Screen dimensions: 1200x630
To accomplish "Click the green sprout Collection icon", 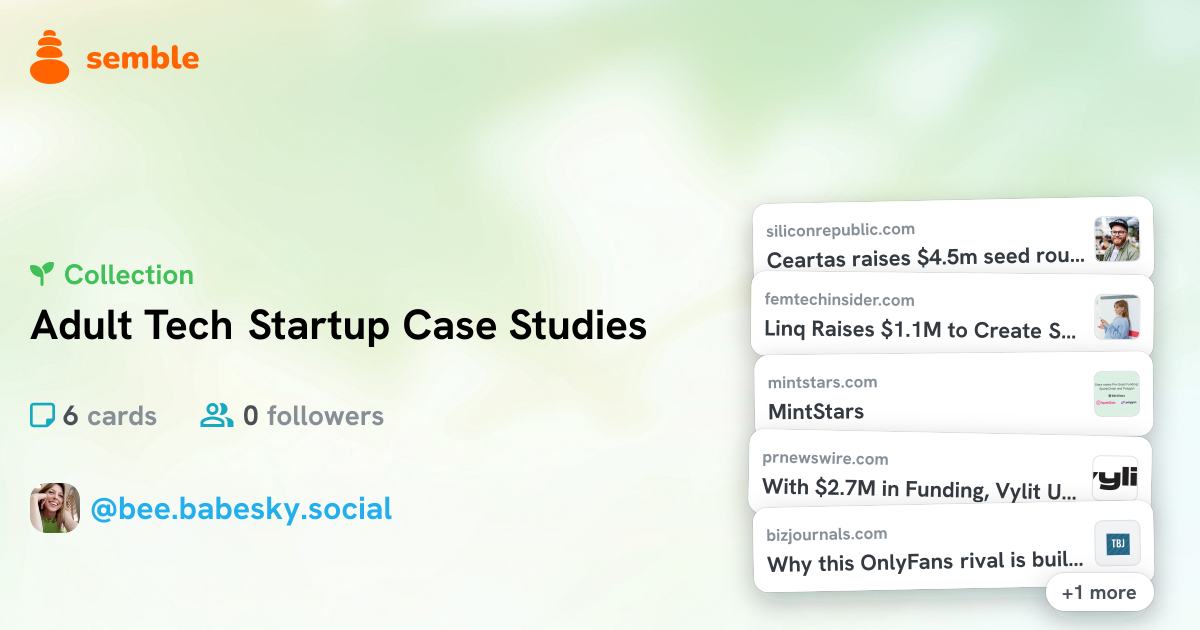I will coord(42,274).
